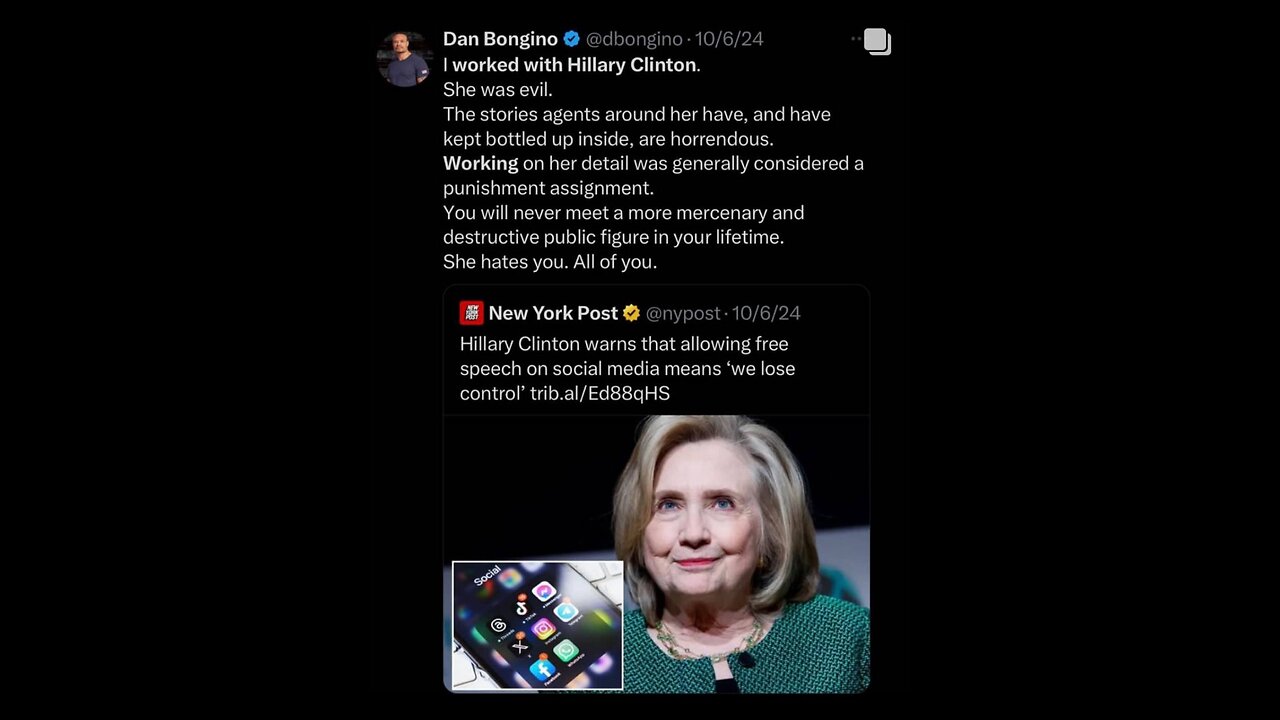Image resolution: width=1280 pixels, height=720 pixels.
Task: Click the gold verified badge next to New York Post
Action: click(x=631, y=313)
